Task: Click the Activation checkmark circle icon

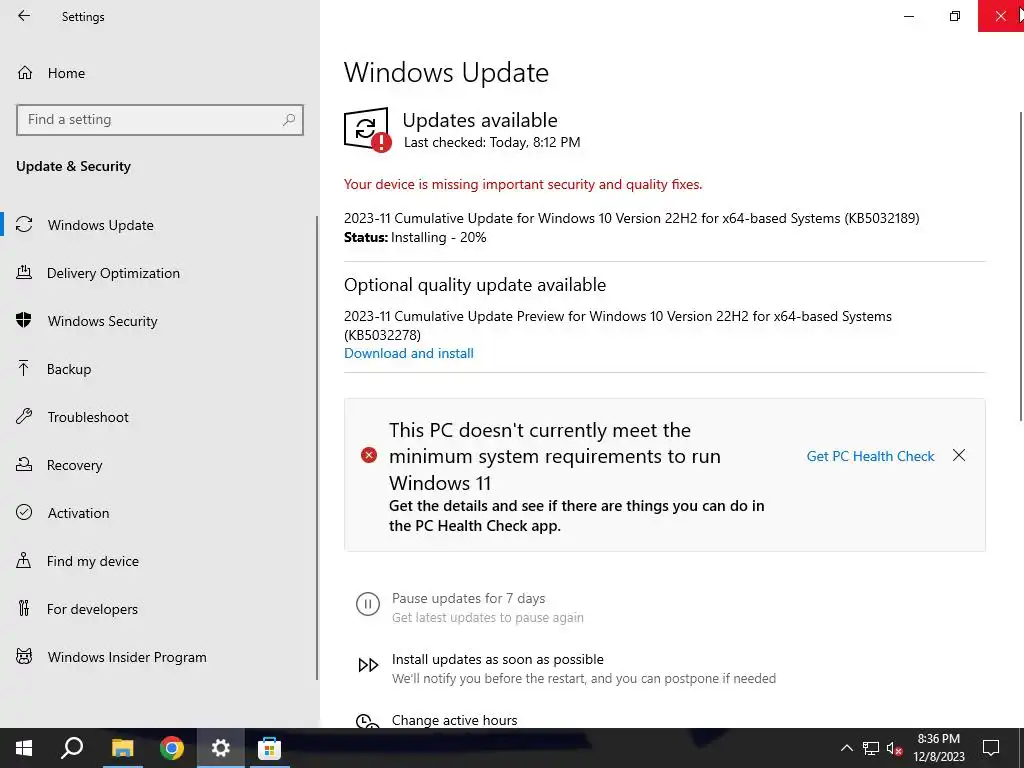Action: pyautogui.click(x=24, y=512)
